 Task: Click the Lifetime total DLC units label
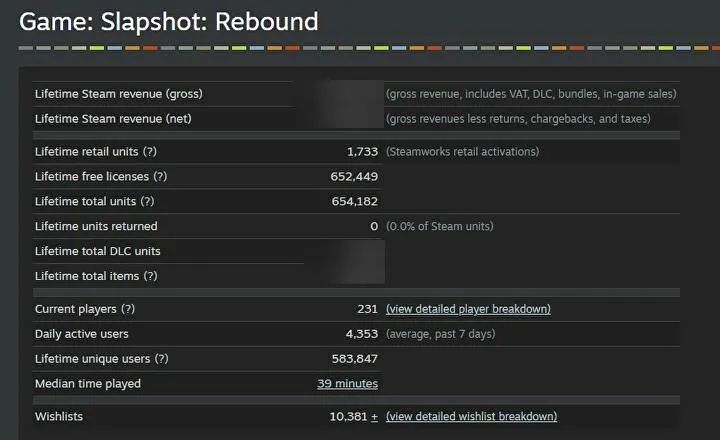click(98, 251)
